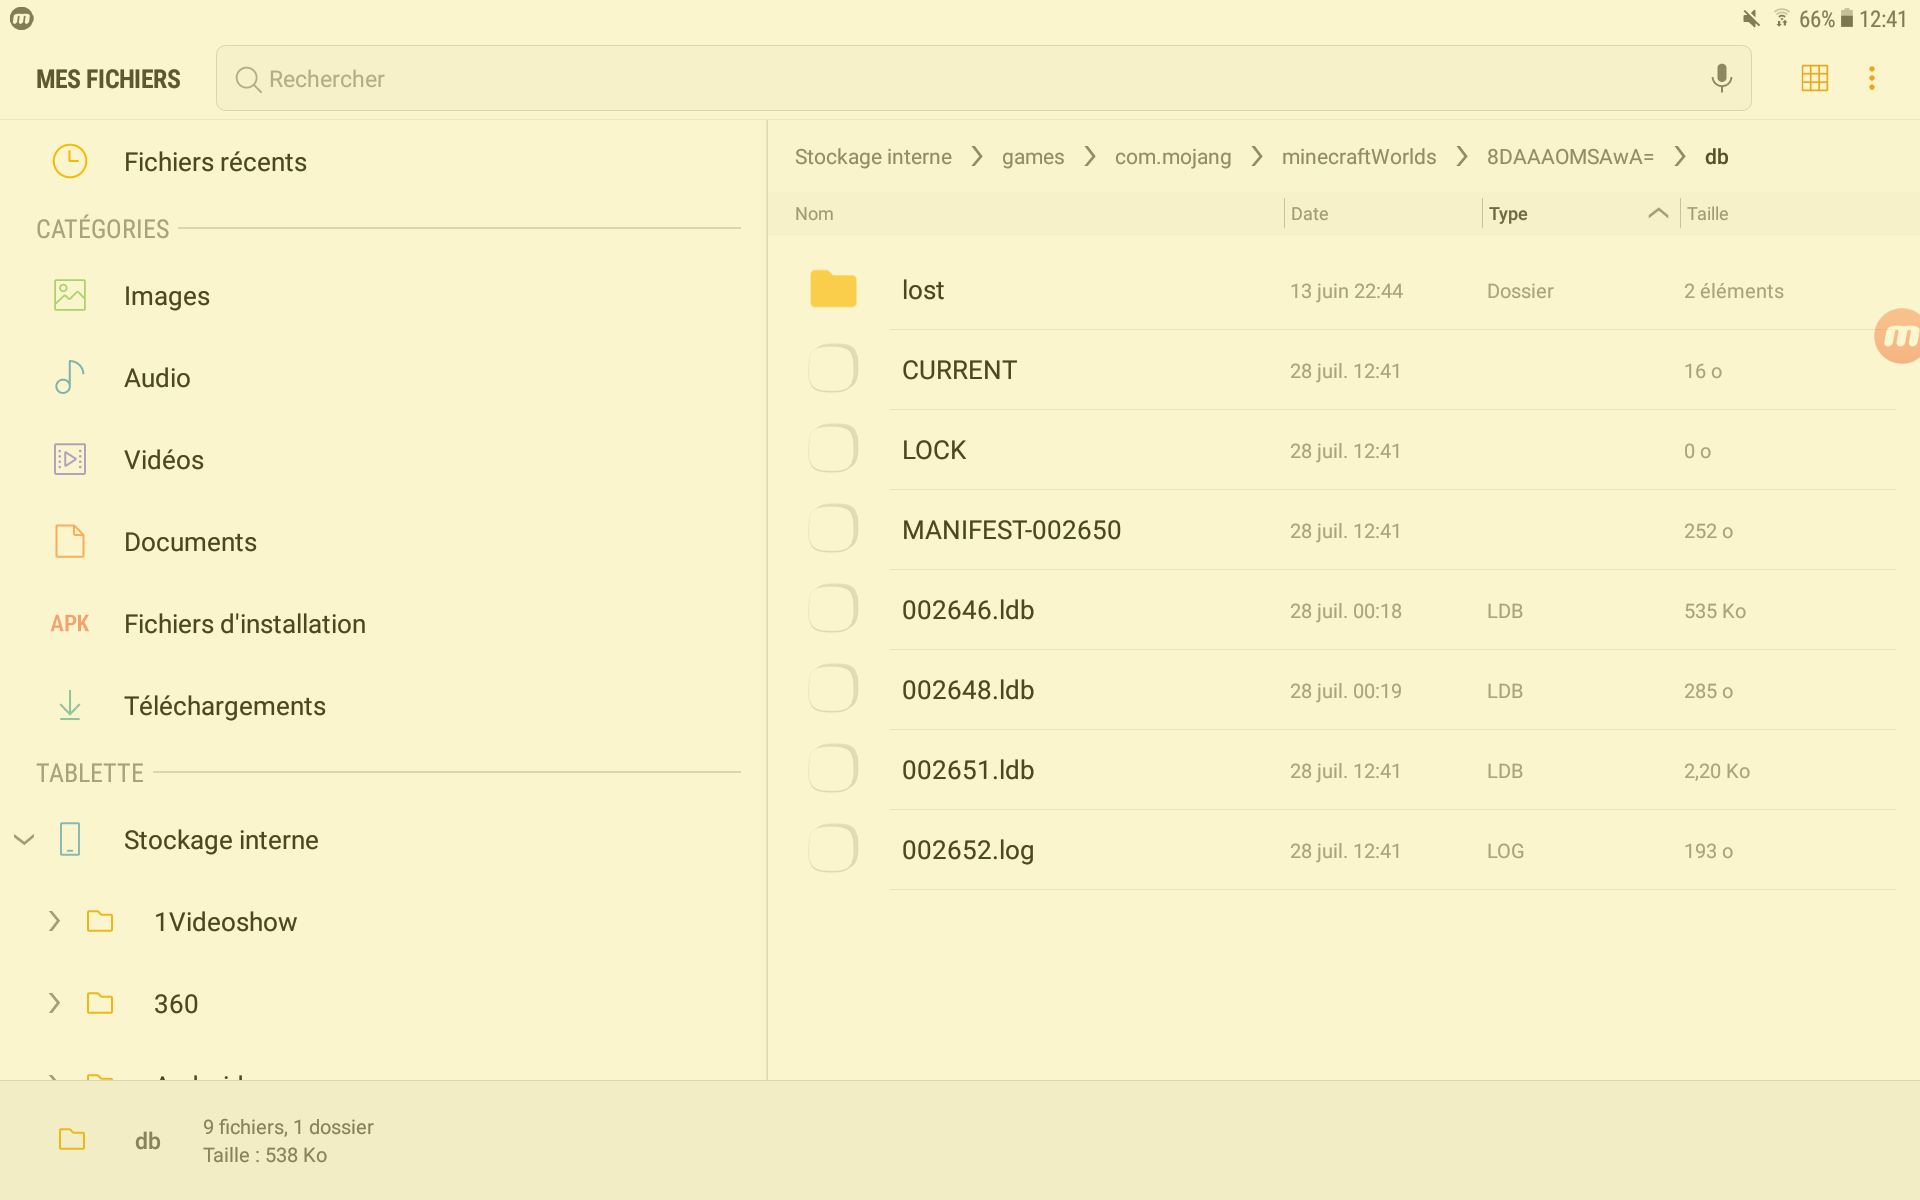Go to minecraftWorlds in breadcrumb
1920x1200 pixels.
1358,157
